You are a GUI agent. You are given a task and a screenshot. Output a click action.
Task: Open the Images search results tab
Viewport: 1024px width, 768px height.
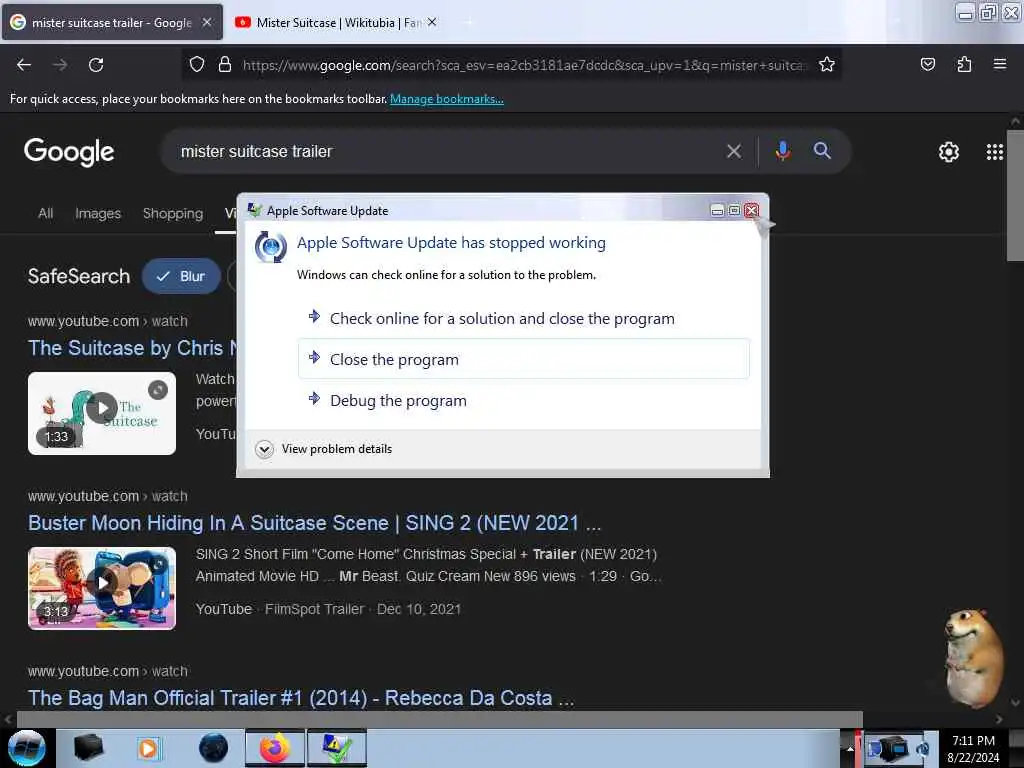[98, 214]
